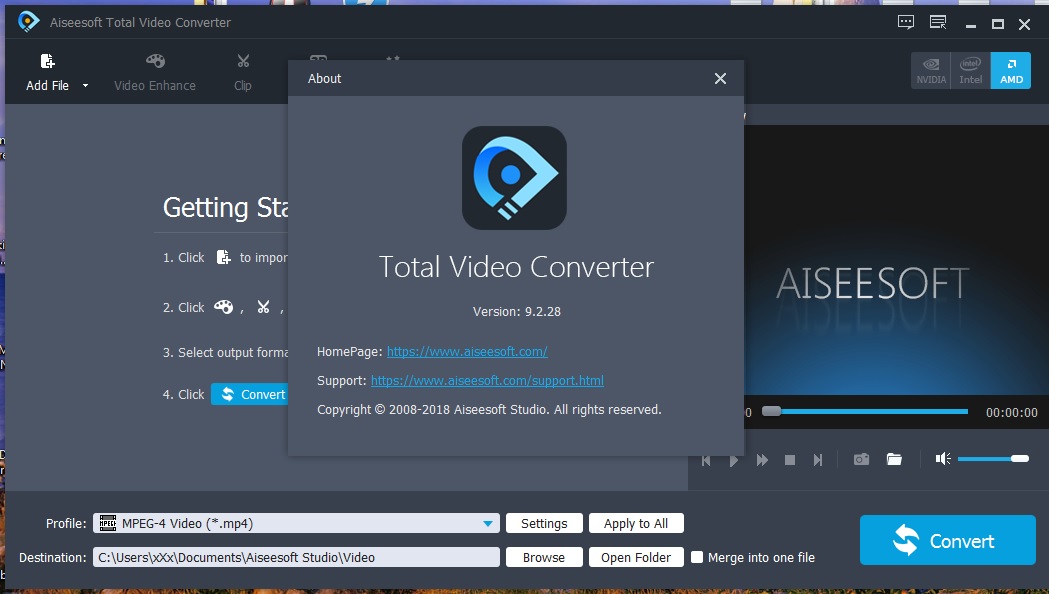
Task: Click the Settings button for profile
Action: click(x=544, y=522)
